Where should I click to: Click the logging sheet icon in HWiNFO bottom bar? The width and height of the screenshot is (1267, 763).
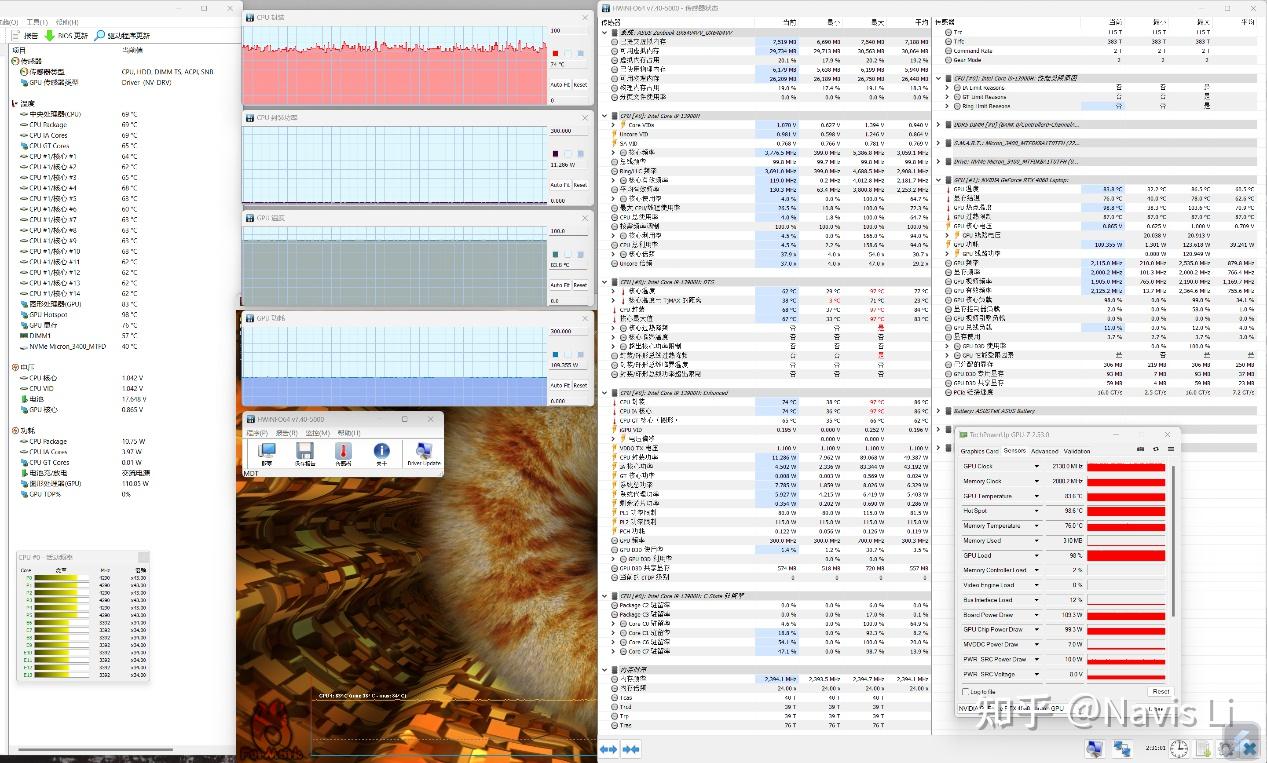pos(1204,748)
